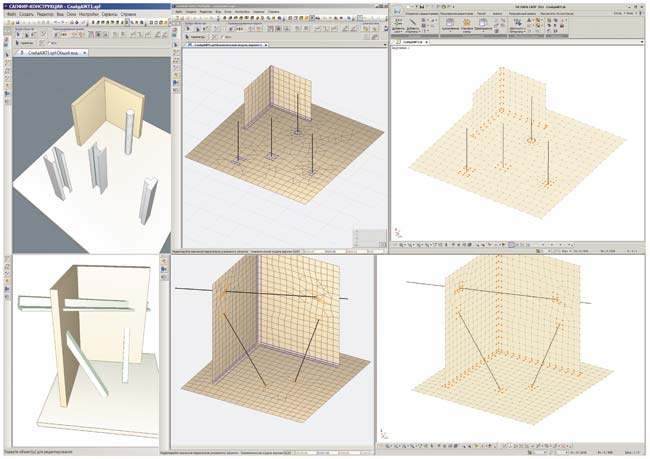650x459 pixels.
Task: Click the circular opening node in top-right mesh view
Action: coord(531,141)
